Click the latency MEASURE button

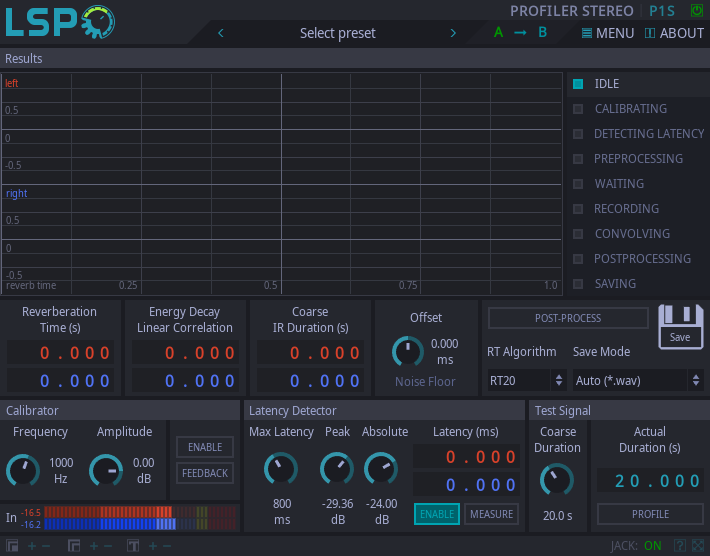coord(492,514)
